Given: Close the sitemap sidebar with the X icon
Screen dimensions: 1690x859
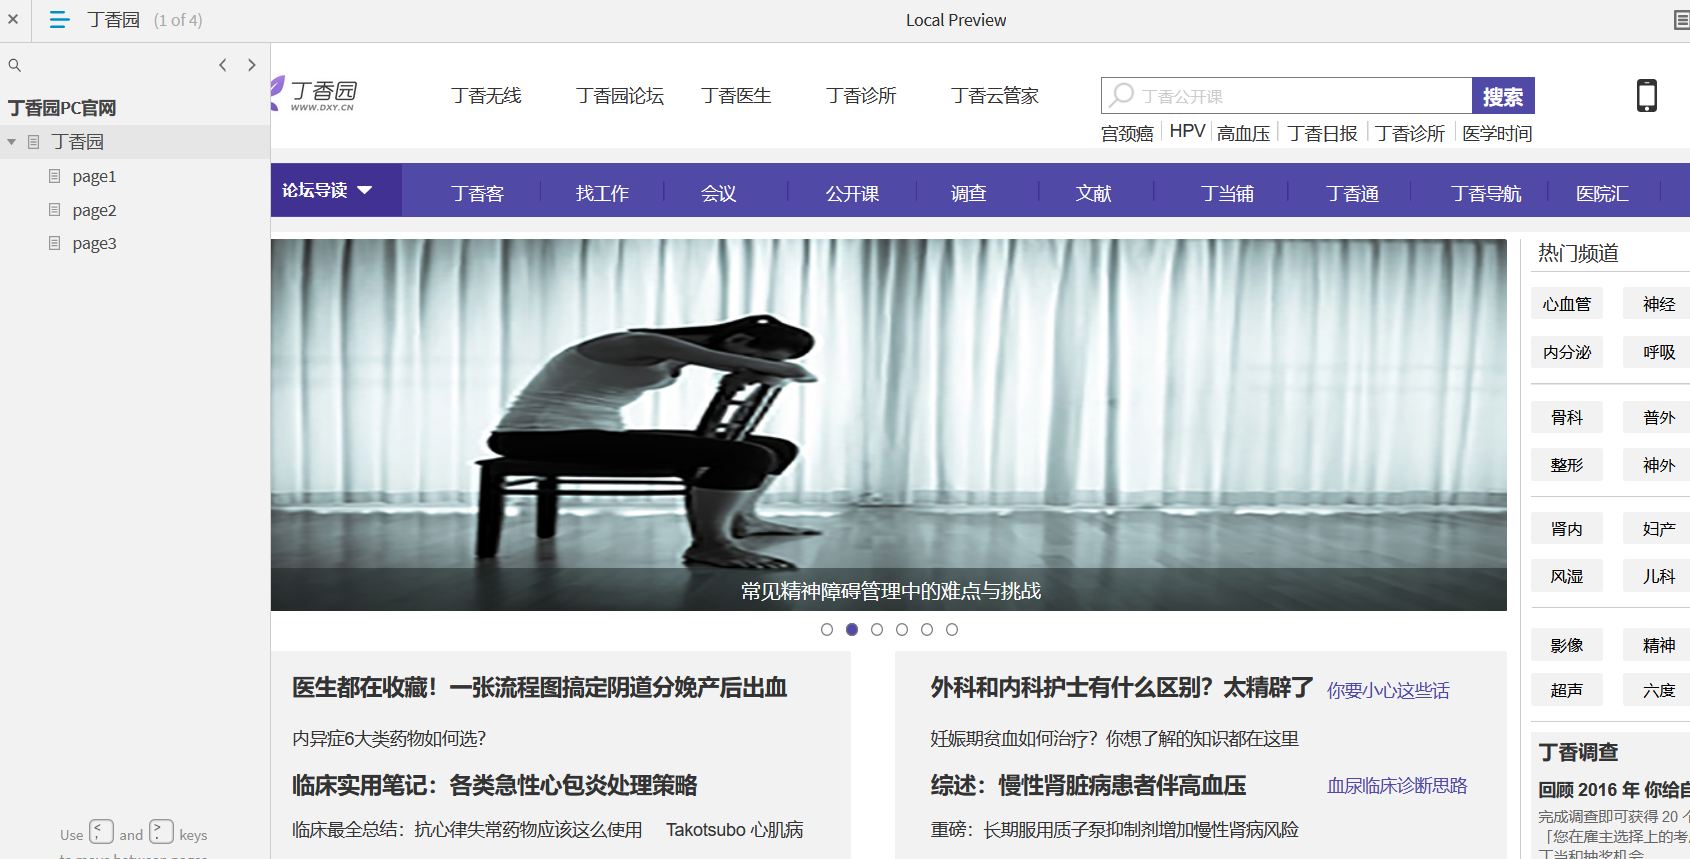Looking at the screenshot, I should point(13,19).
